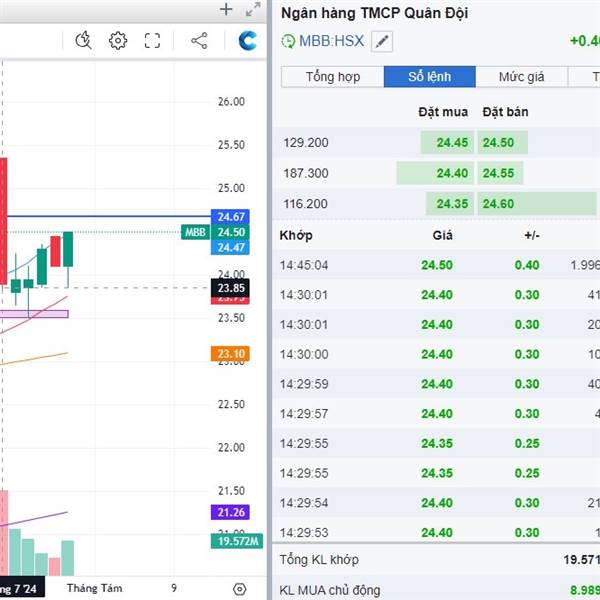600x600 pixels.
Task: Select the 14:45:04 matched trade row
Action: pos(436,265)
